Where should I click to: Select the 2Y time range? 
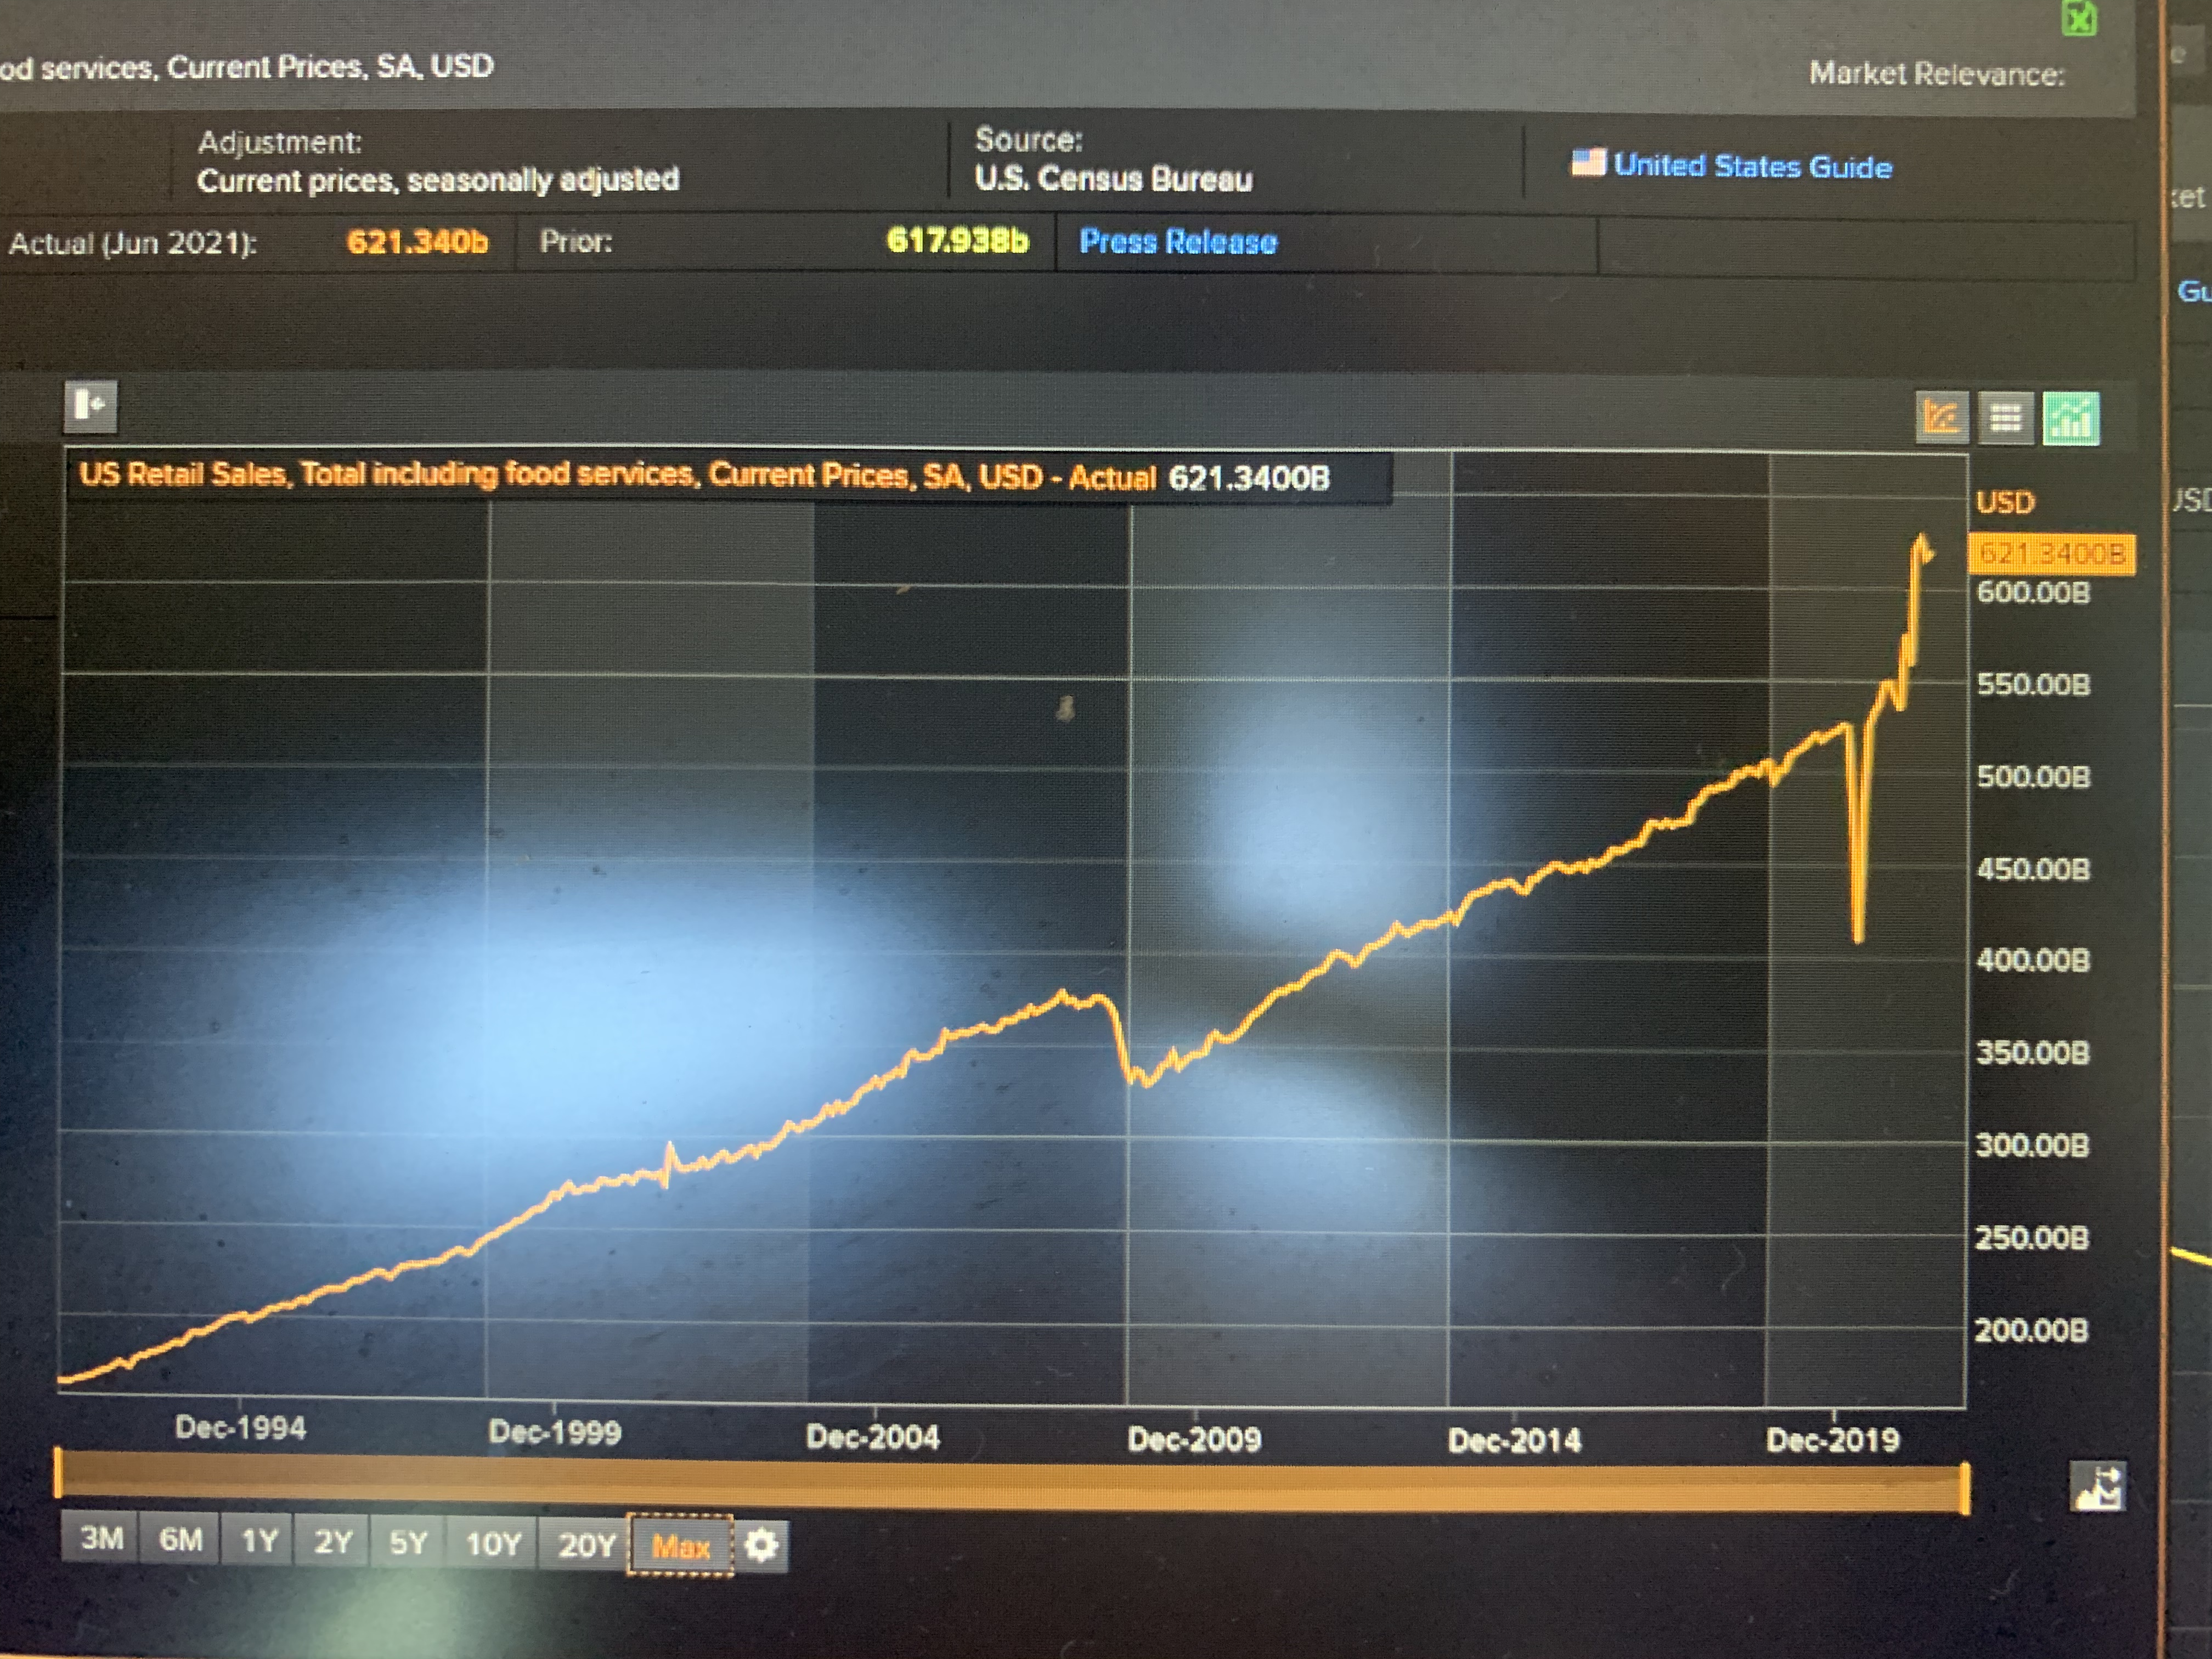(333, 1542)
